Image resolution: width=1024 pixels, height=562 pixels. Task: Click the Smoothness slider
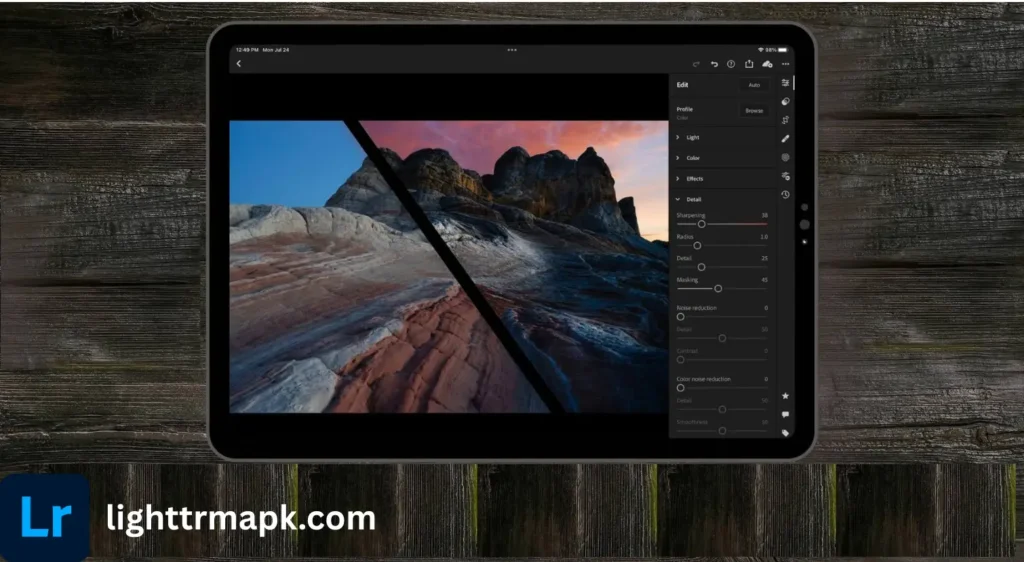click(x=722, y=431)
